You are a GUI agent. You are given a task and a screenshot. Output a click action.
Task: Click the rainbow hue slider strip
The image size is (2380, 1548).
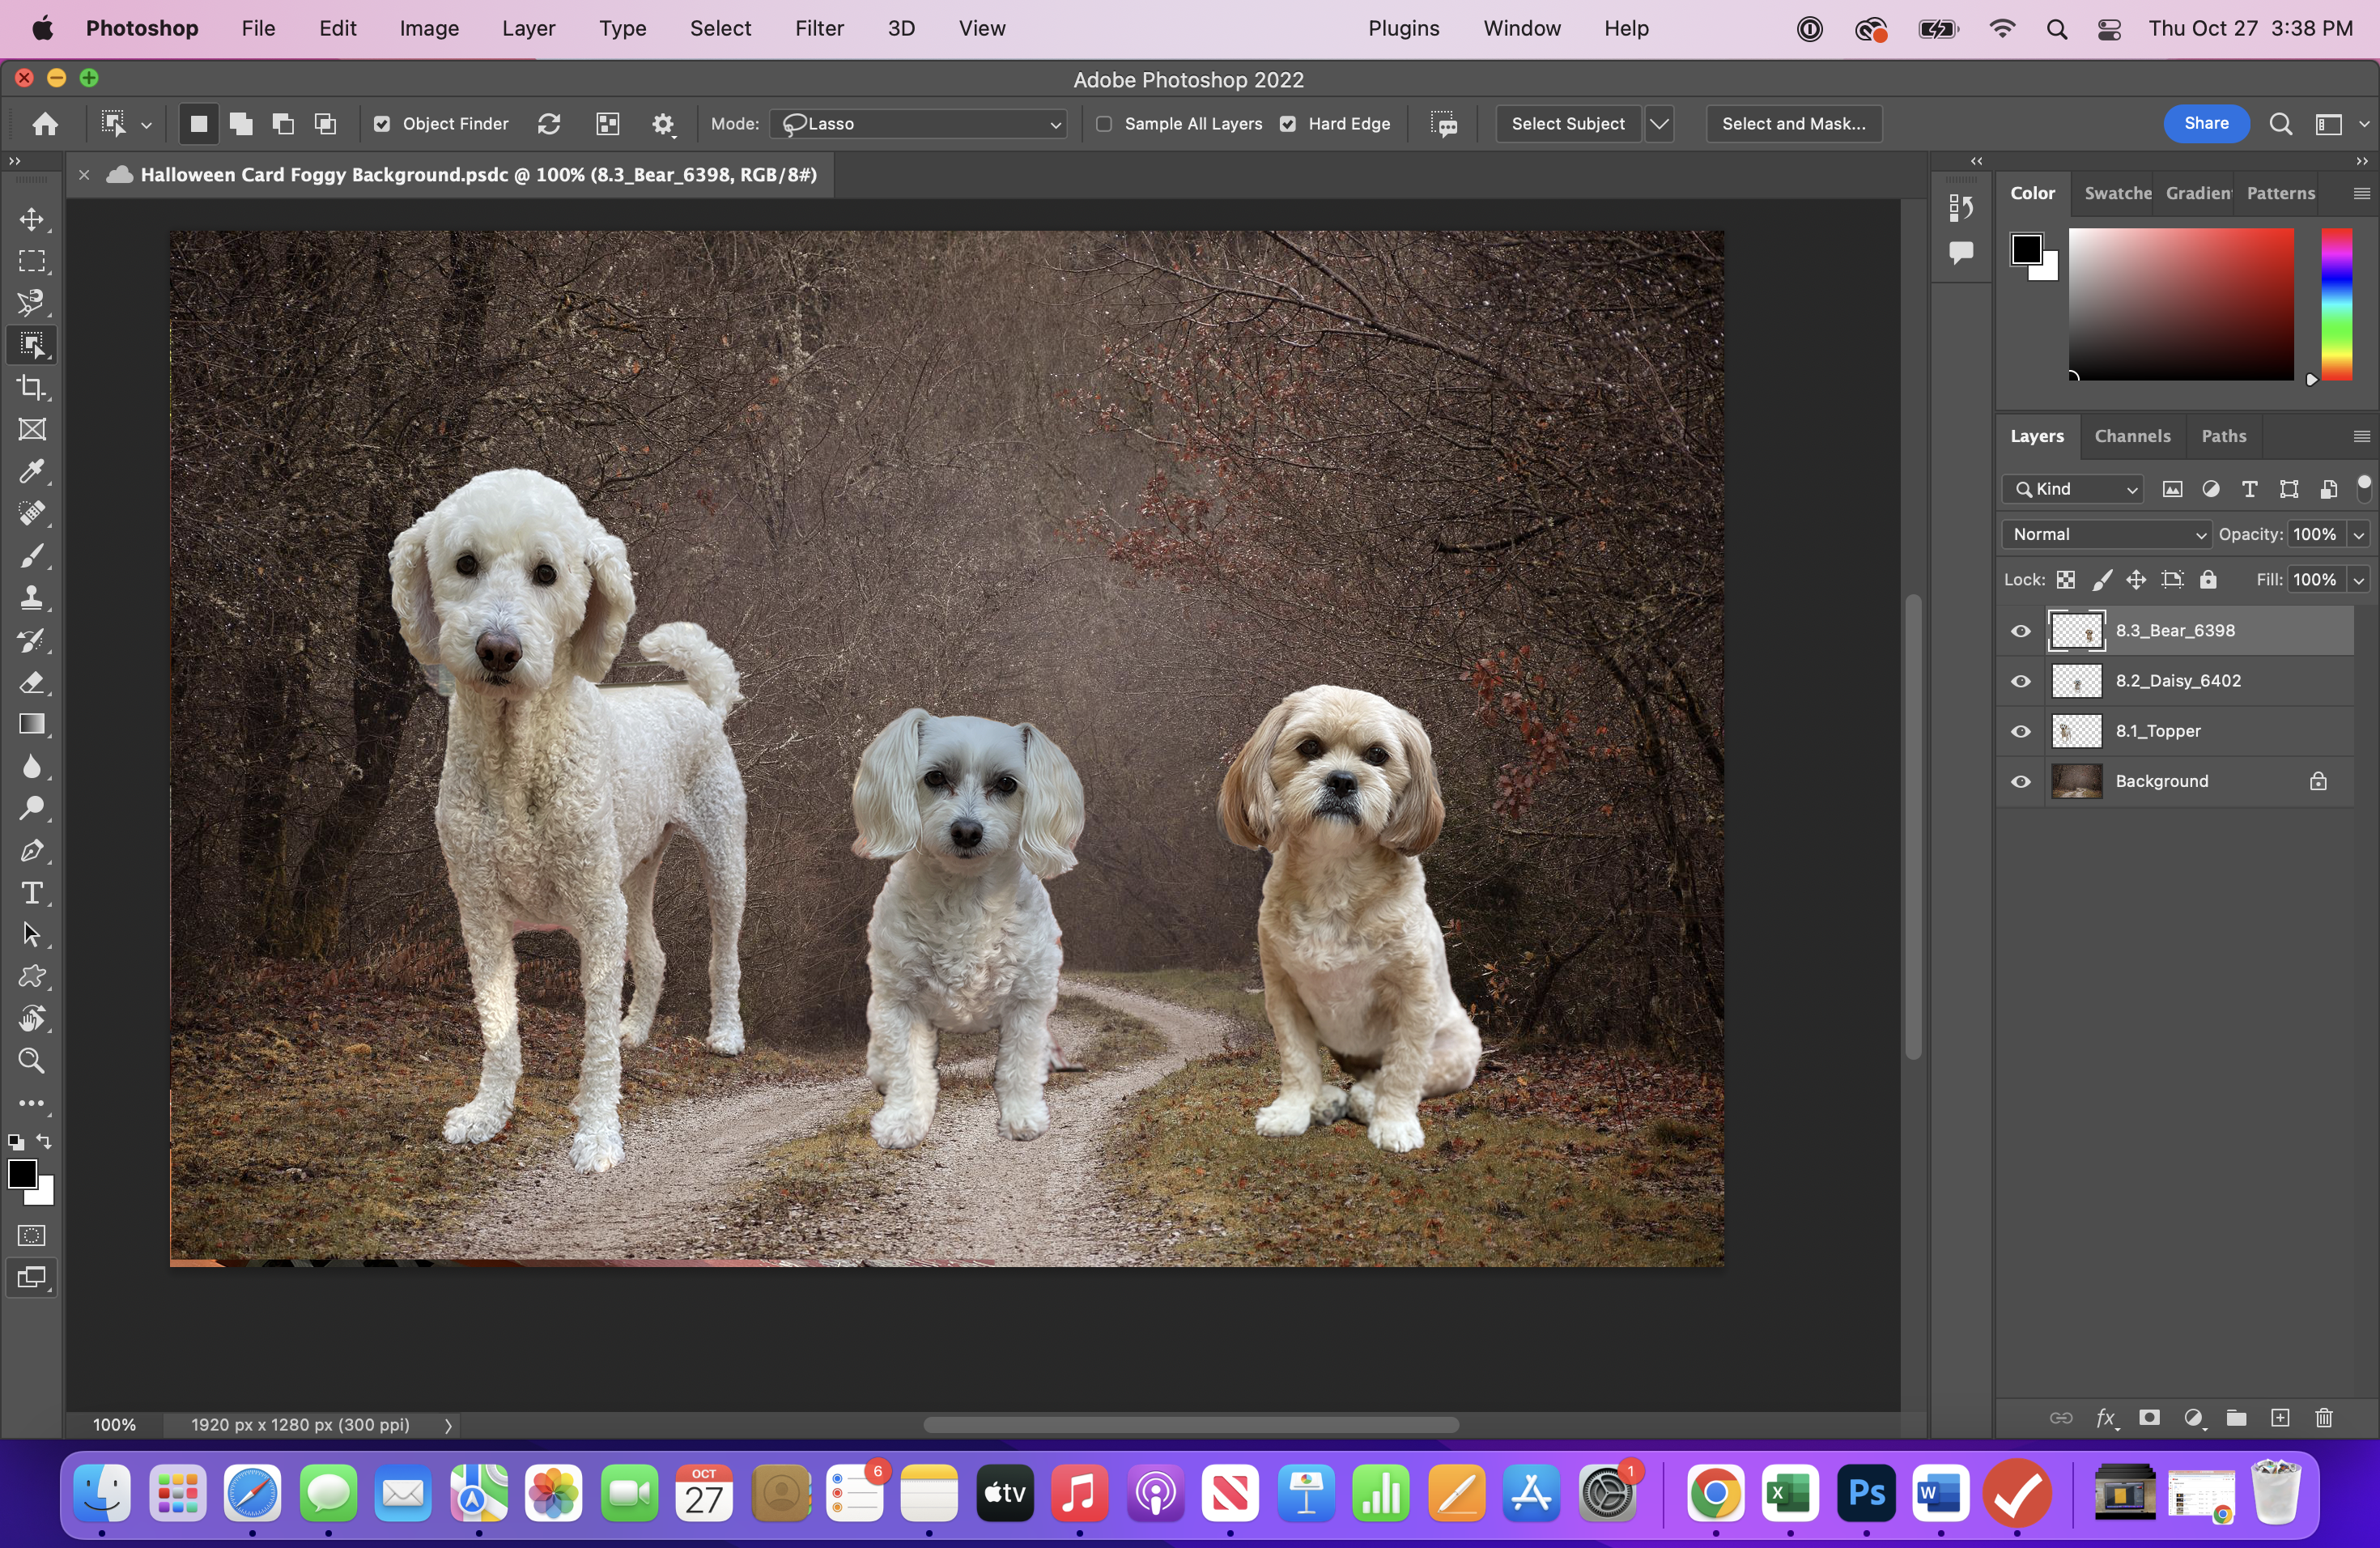pos(2337,304)
